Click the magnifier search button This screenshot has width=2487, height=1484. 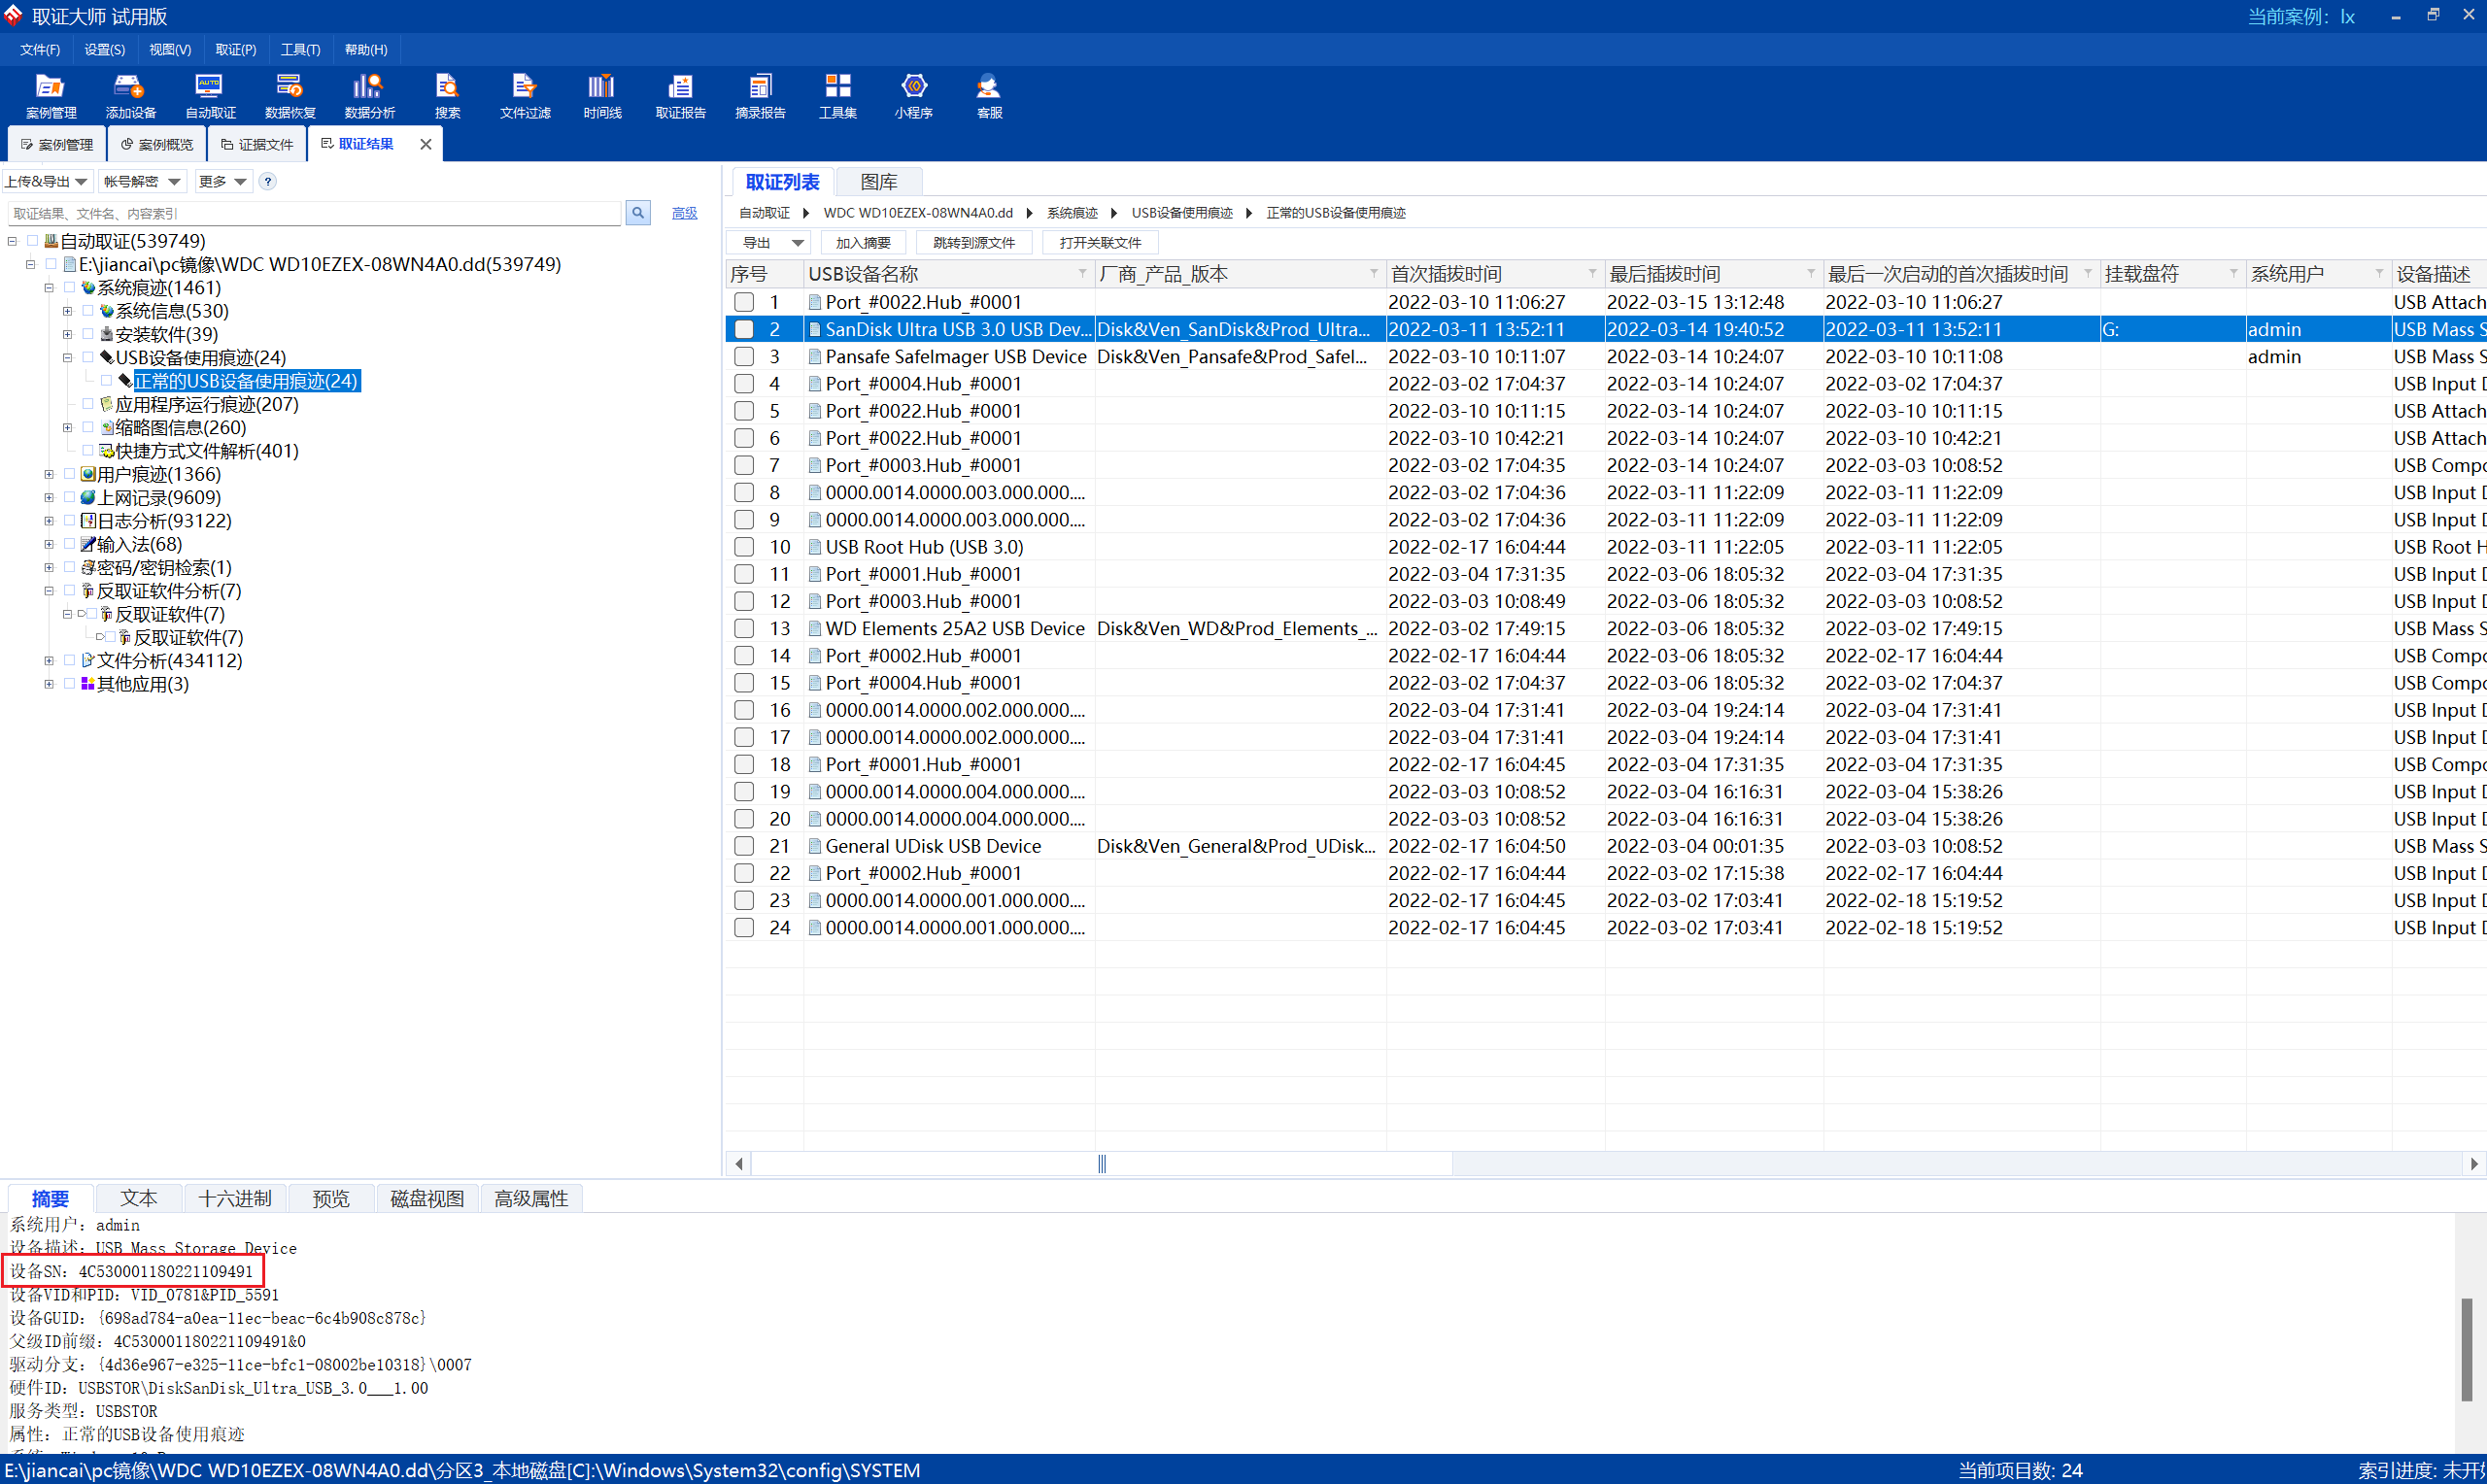[638, 213]
